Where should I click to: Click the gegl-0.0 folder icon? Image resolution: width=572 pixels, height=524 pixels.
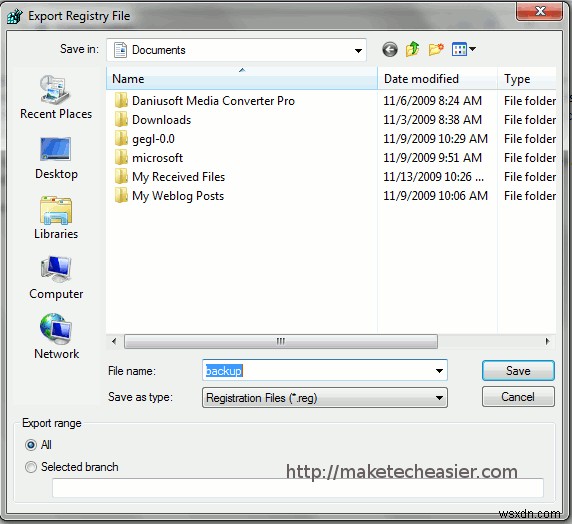tap(121, 138)
